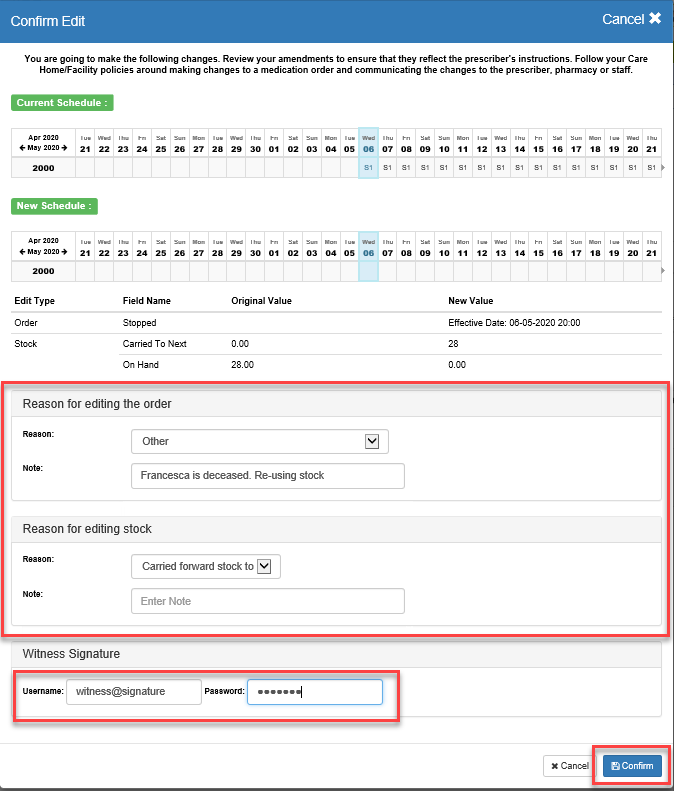The height and width of the screenshot is (791, 674).
Task: Click the order Note field about Francesca
Action: coord(267,476)
